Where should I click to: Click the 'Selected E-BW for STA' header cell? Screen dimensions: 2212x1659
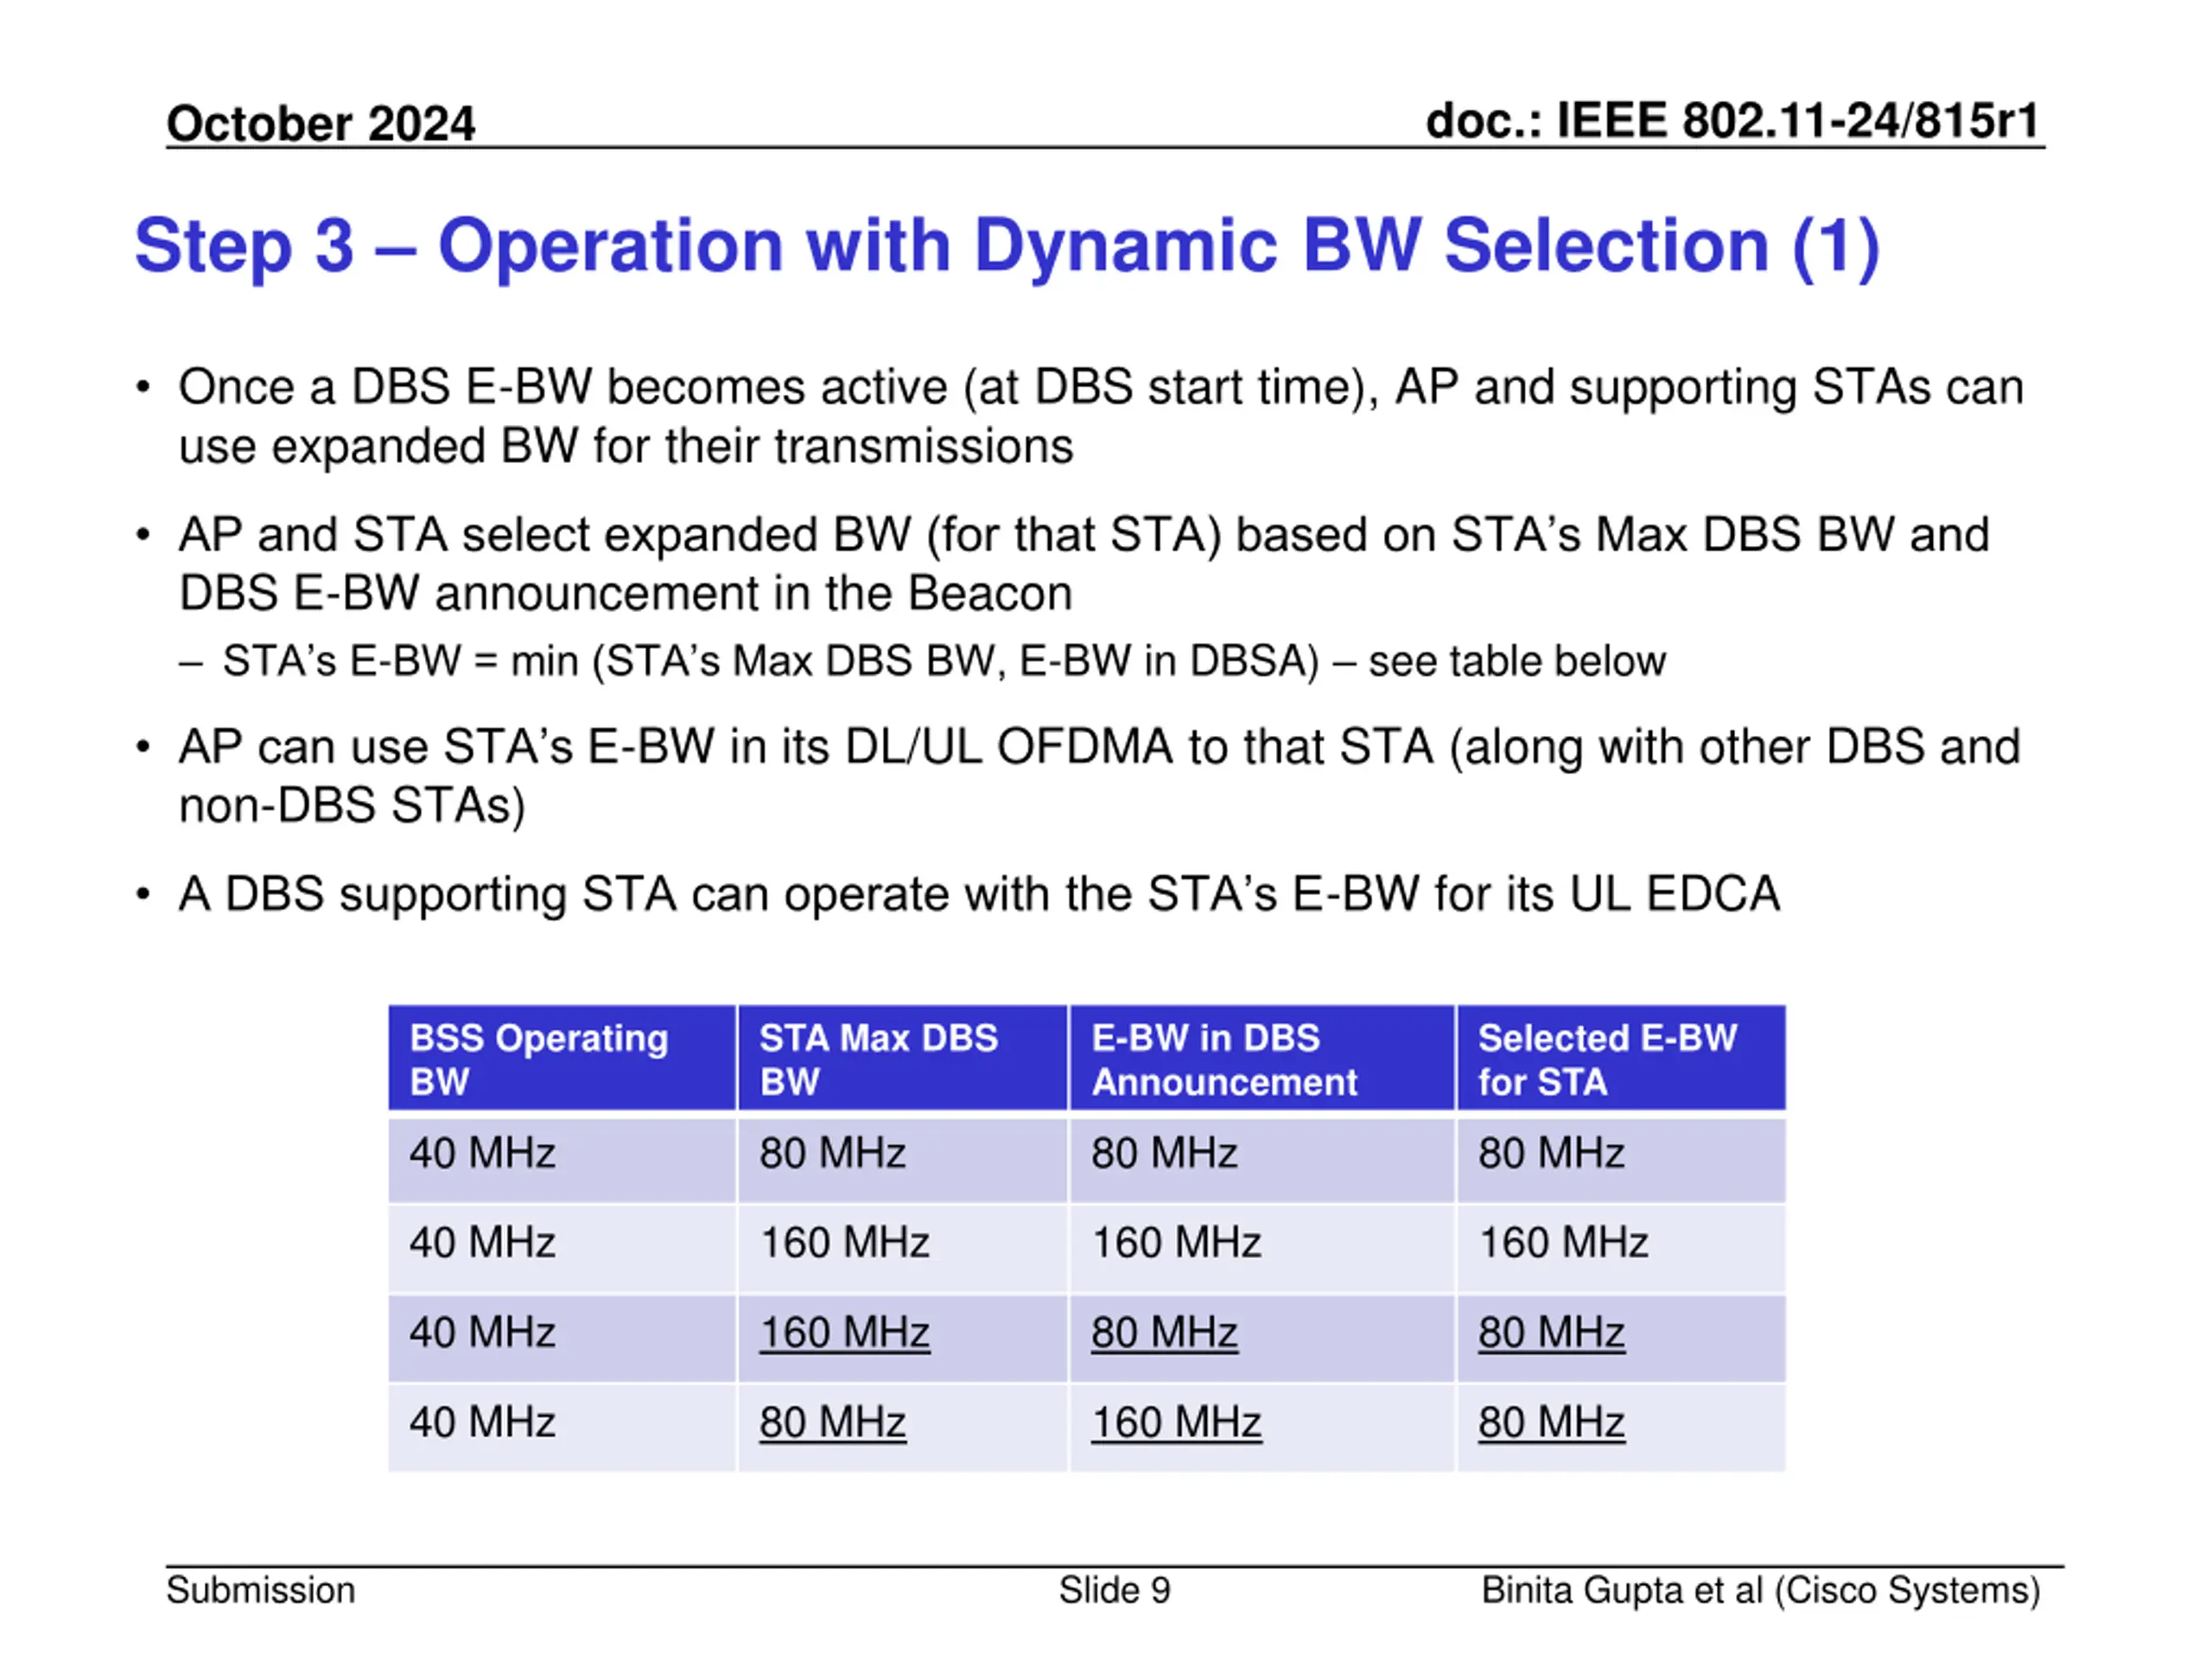tap(1607, 1059)
